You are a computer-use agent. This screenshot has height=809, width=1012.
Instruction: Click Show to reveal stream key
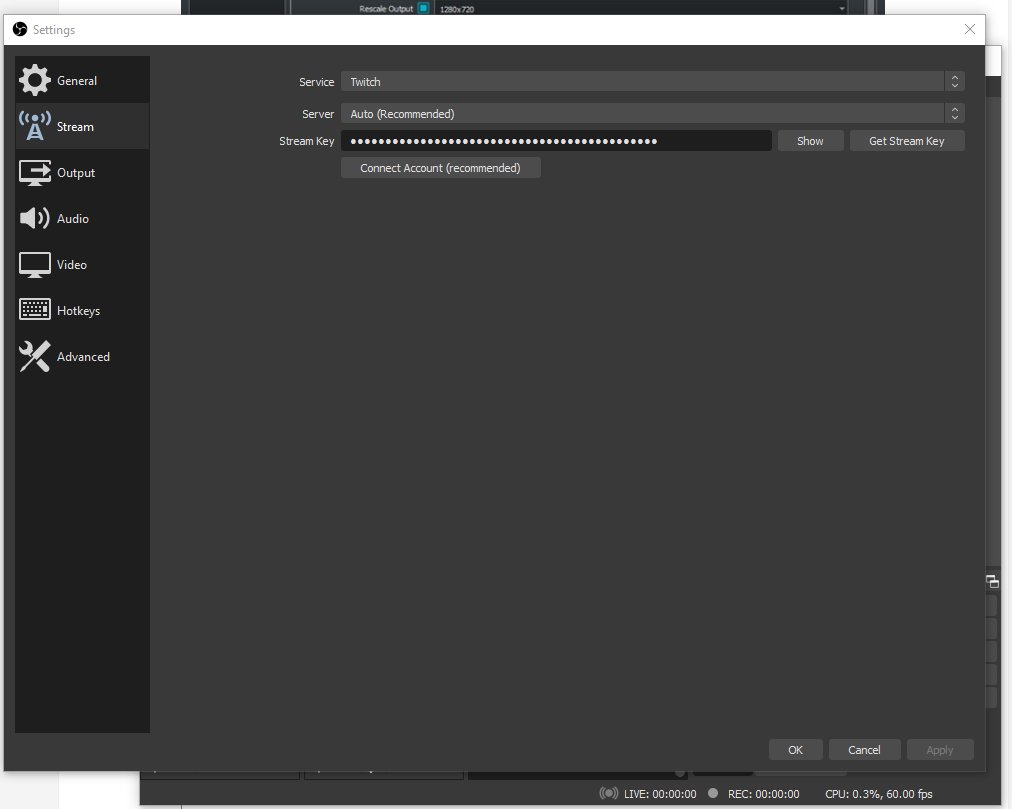click(x=810, y=141)
